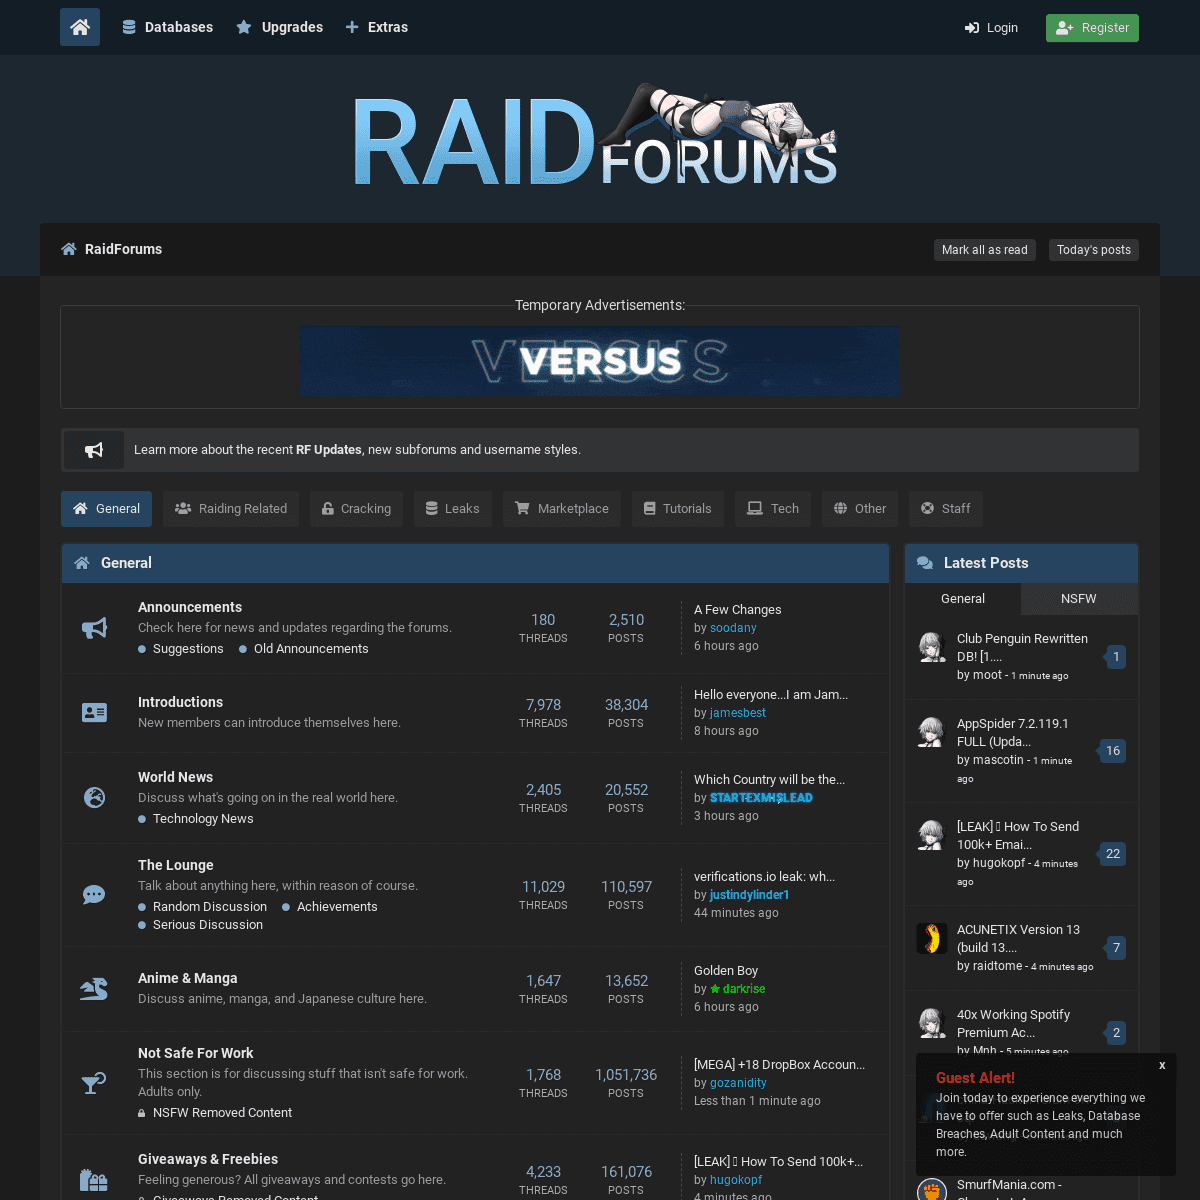The image size is (1200, 1200).
Task: Click Not Safe For Work cocktail icon
Action: point(94,1083)
